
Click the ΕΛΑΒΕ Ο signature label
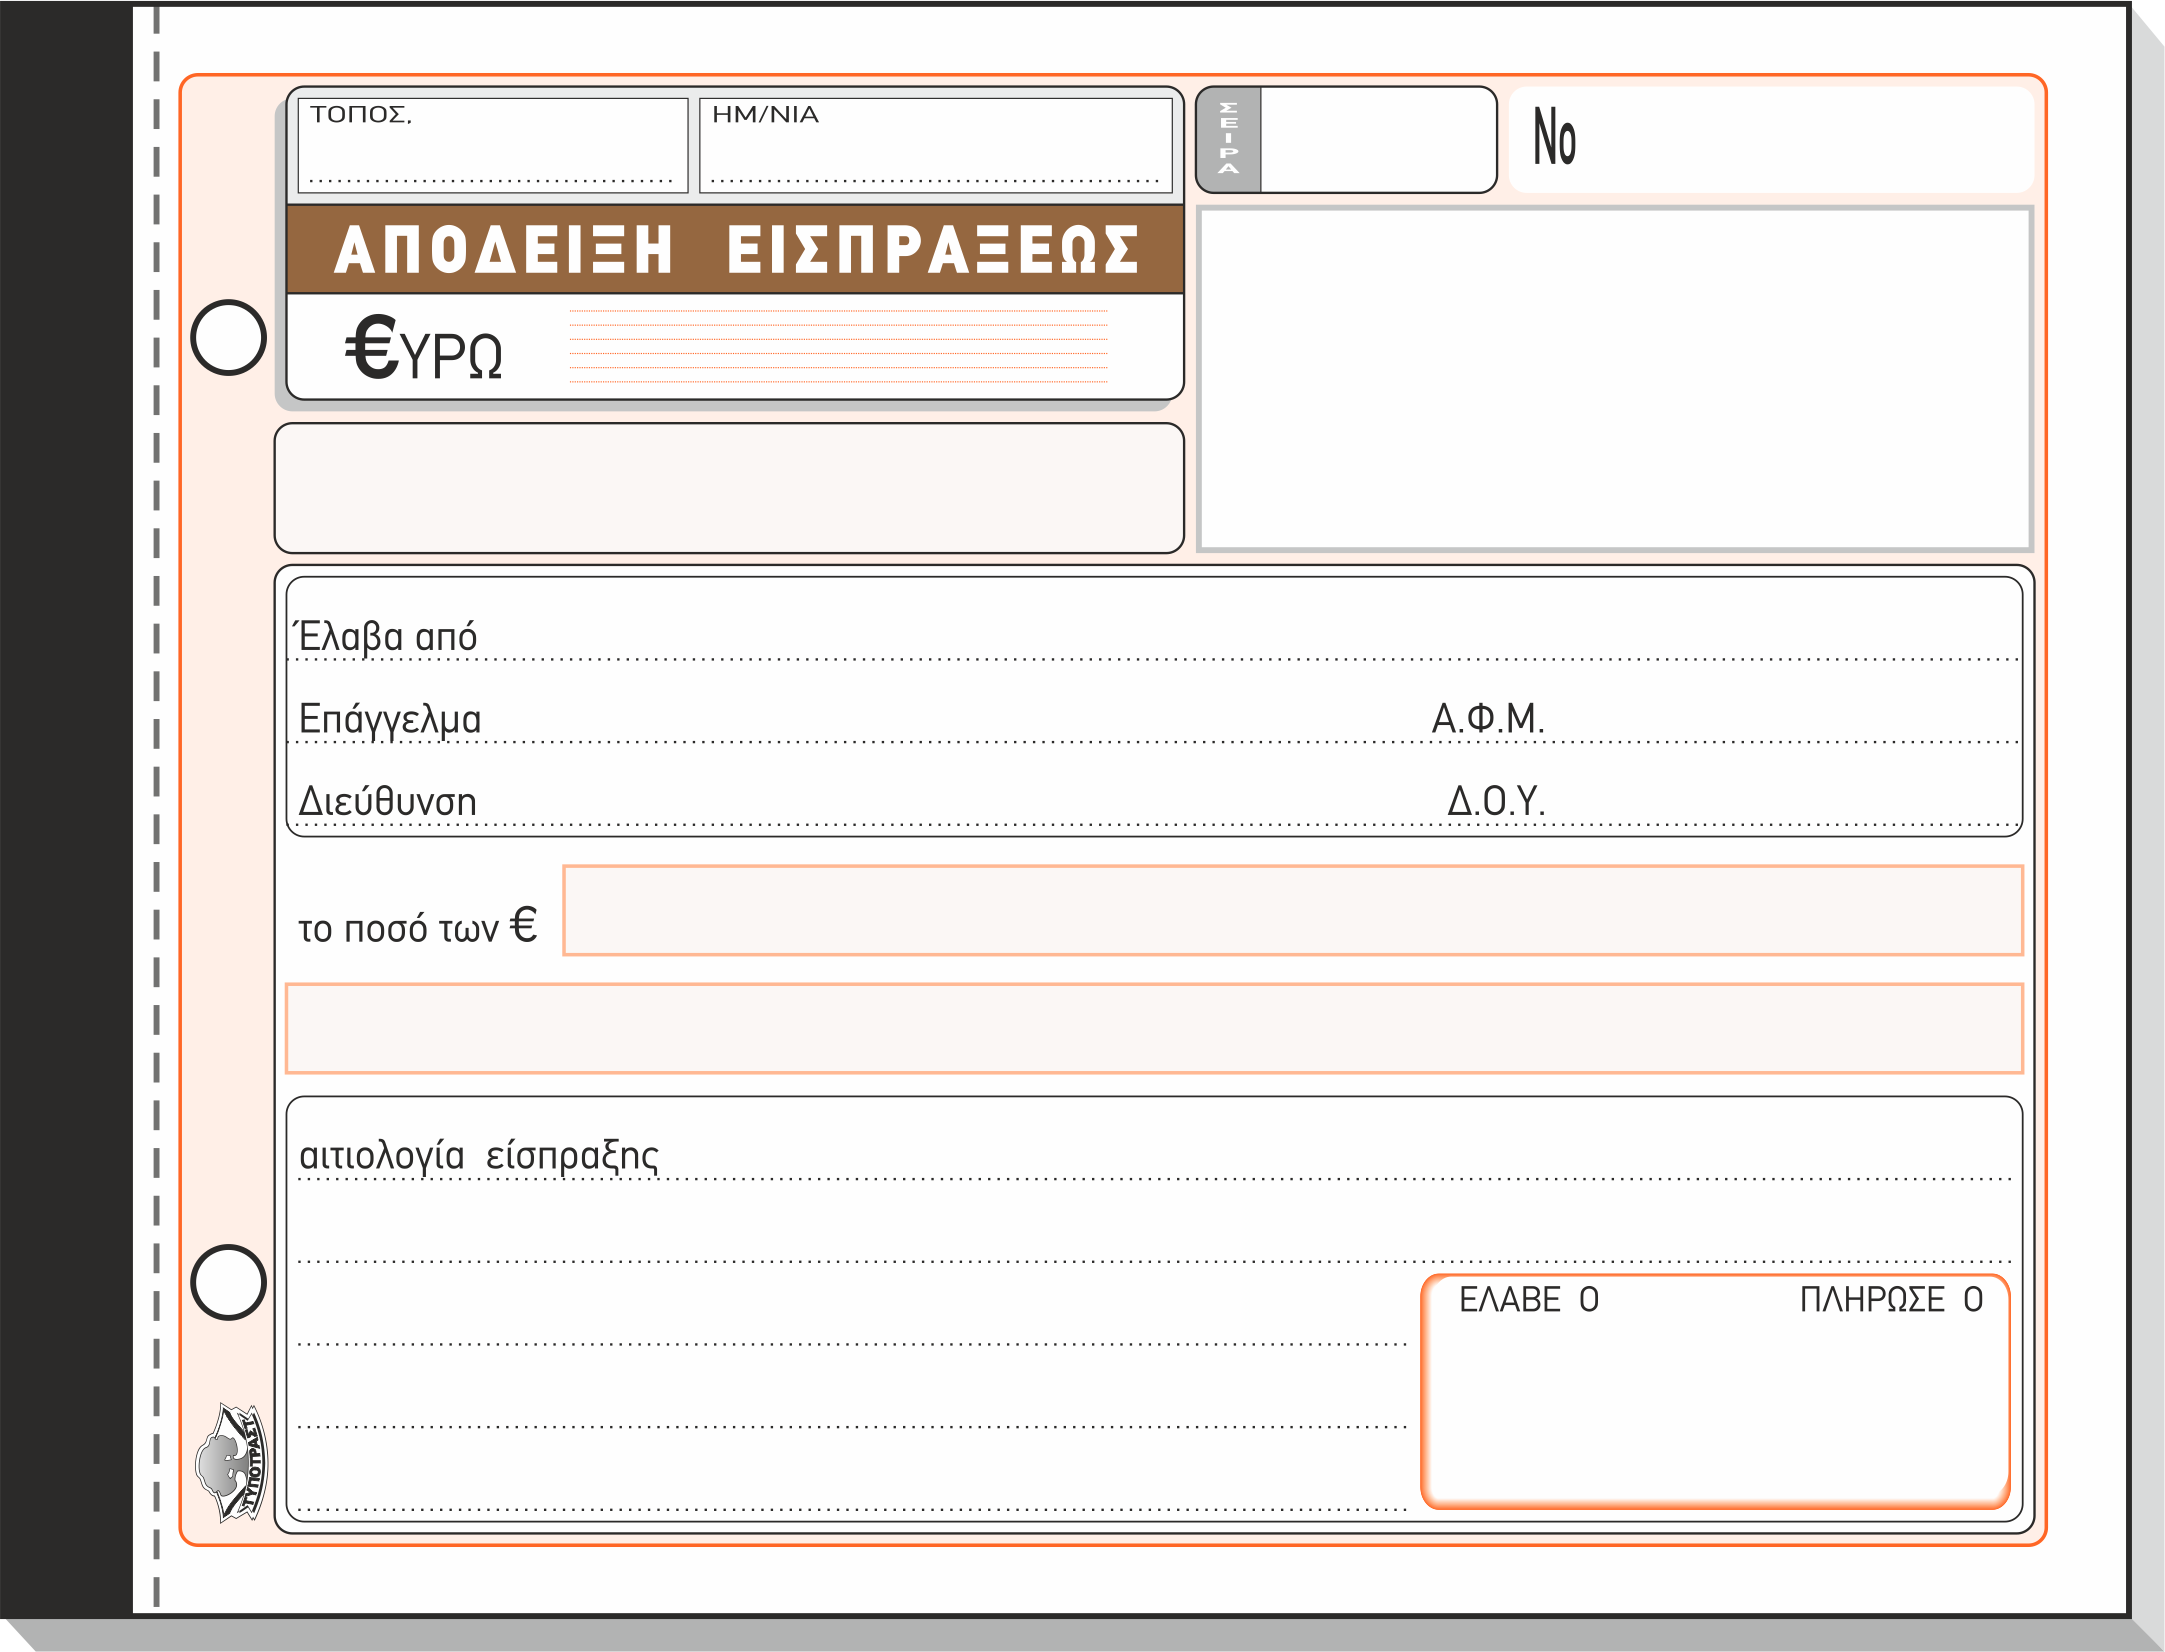[x=1528, y=1299]
